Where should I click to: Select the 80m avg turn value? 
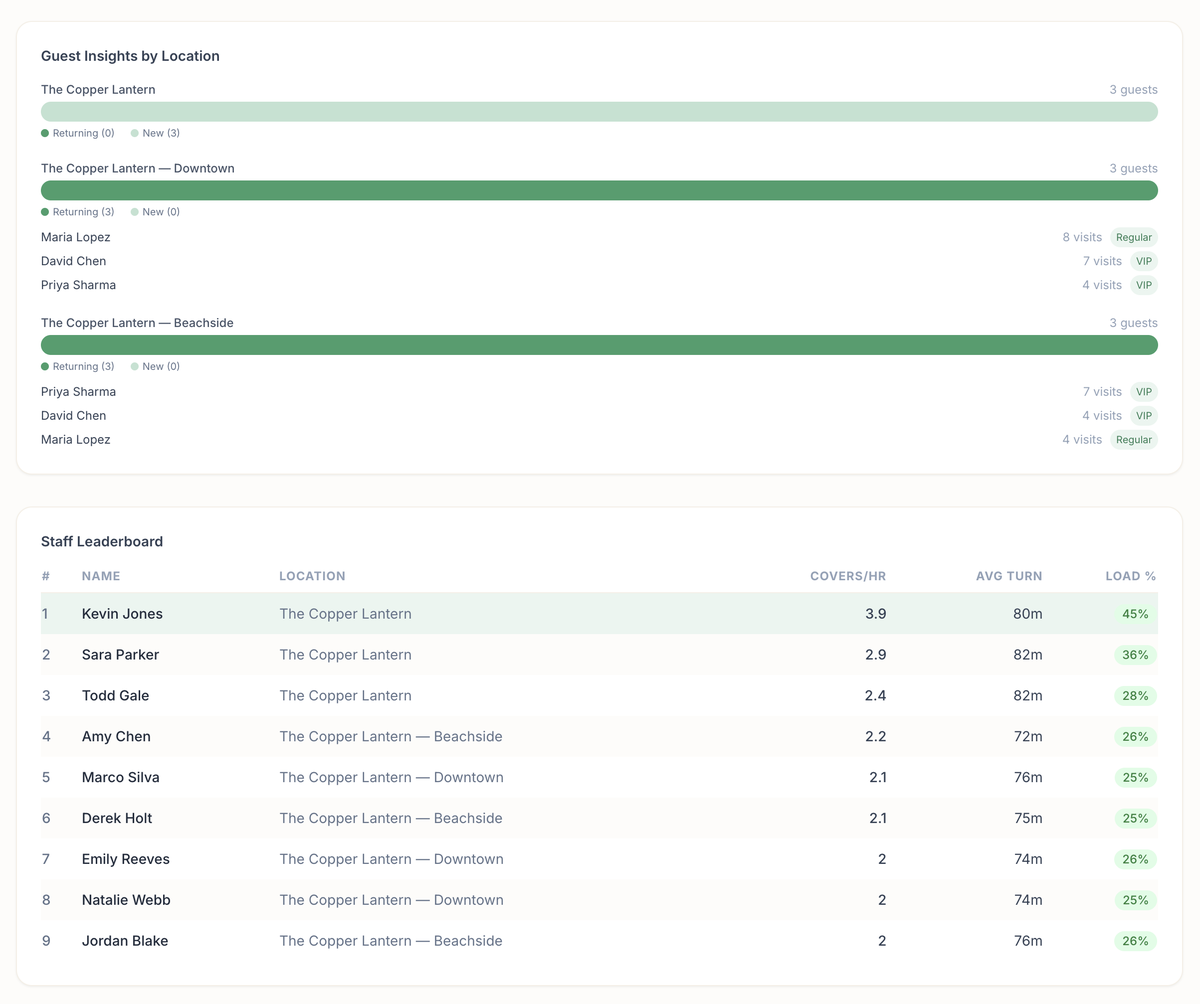click(1027, 614)
